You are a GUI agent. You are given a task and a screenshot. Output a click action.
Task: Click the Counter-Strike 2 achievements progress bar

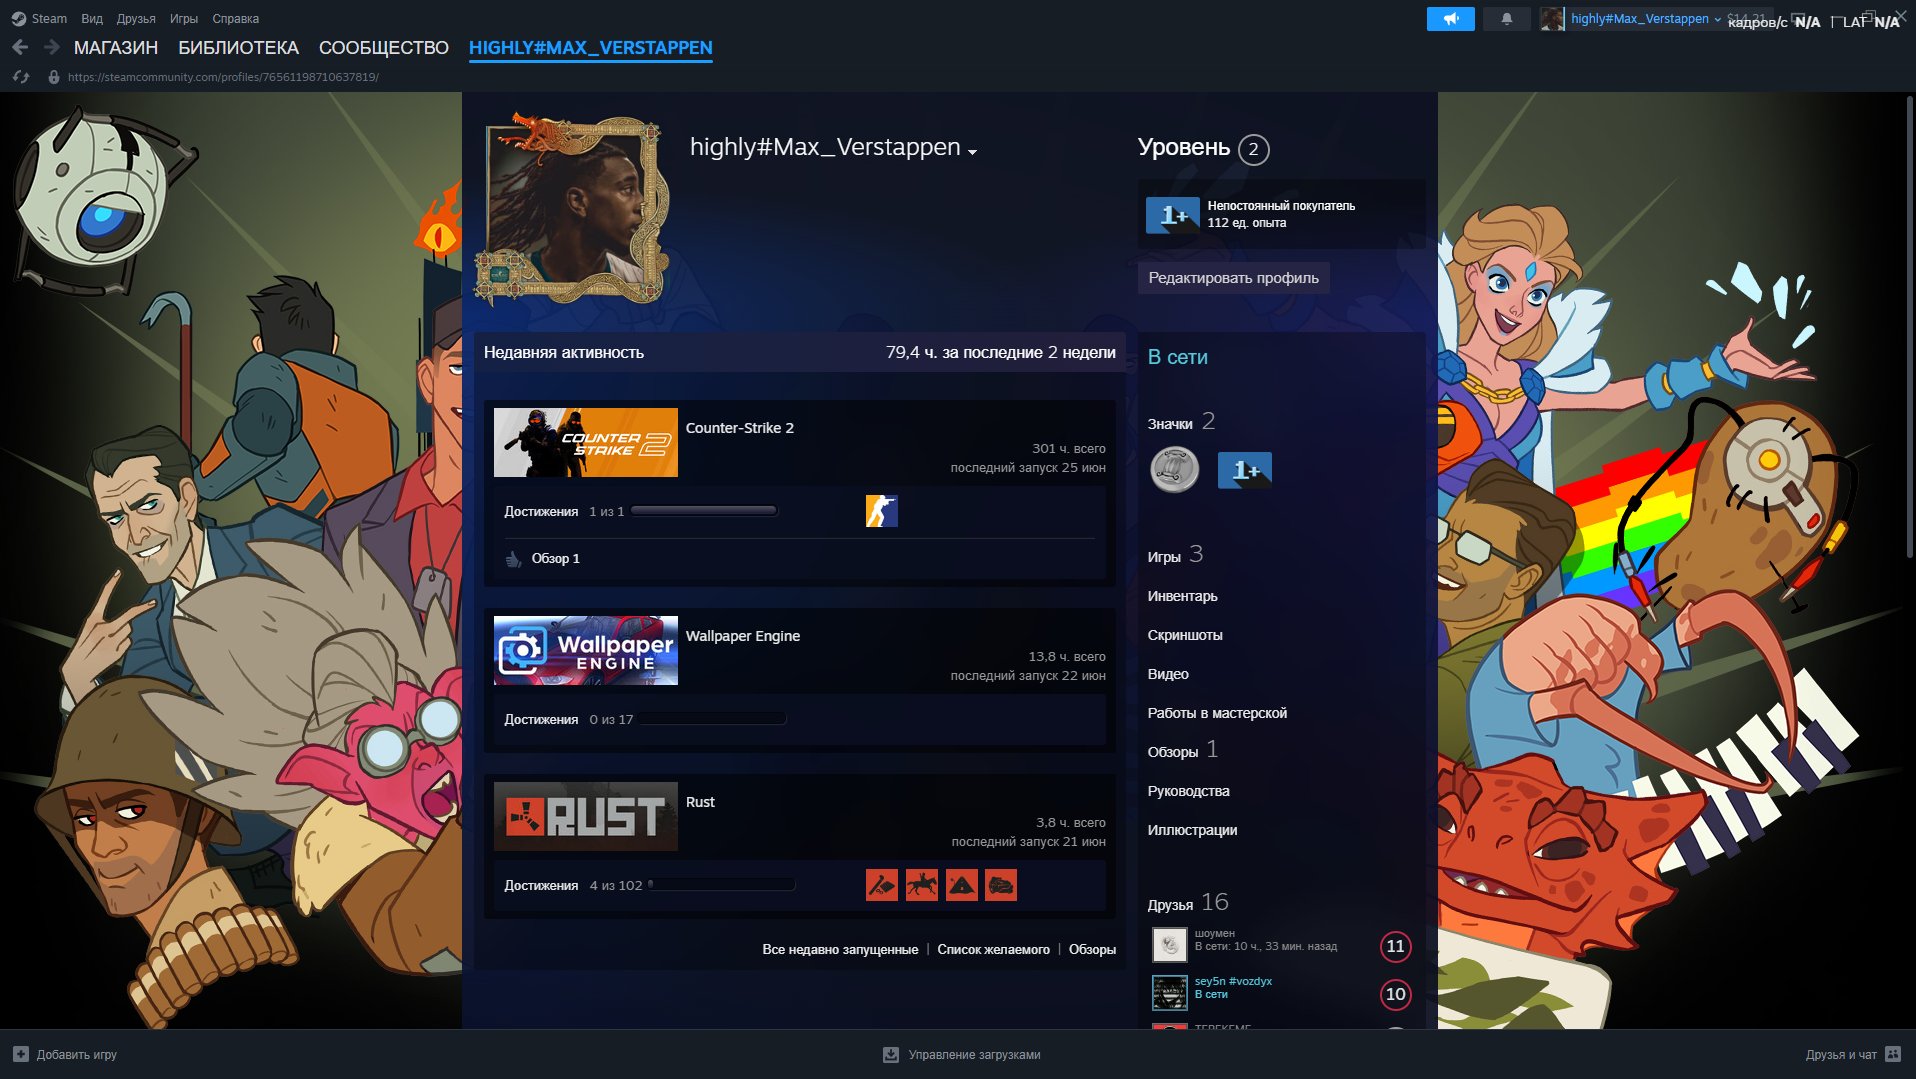point(704,511)
